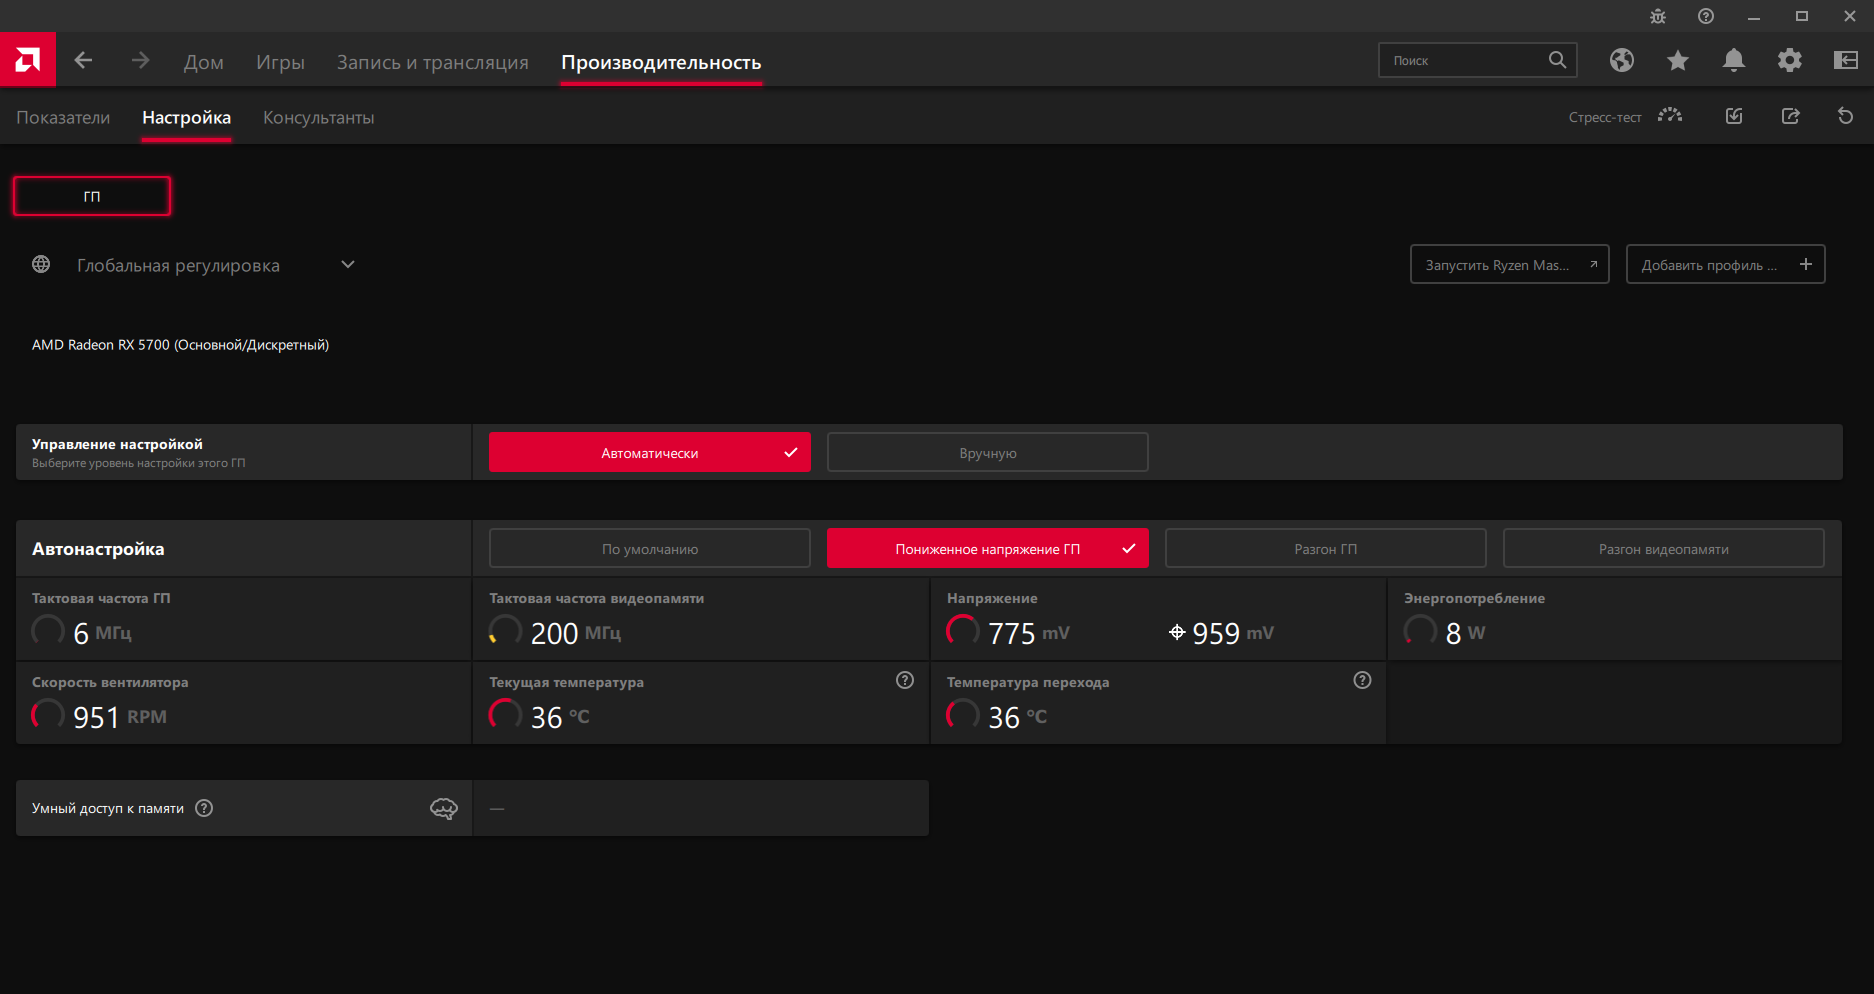
Task: Click the power consumption gauge dial
Action: point(1420,631)
